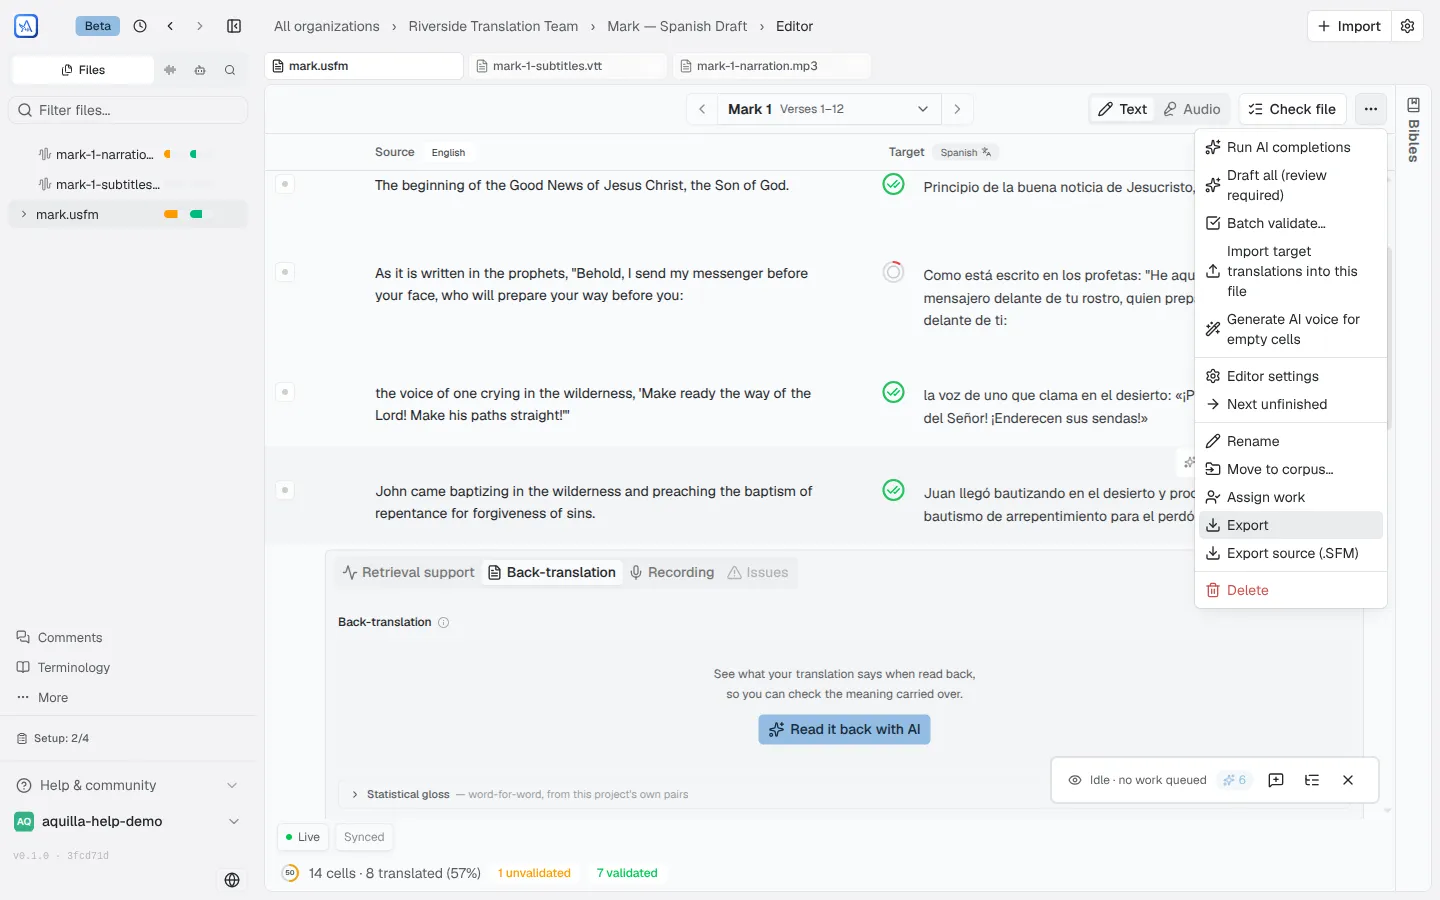Click the globe language icon

coord(232,880)
